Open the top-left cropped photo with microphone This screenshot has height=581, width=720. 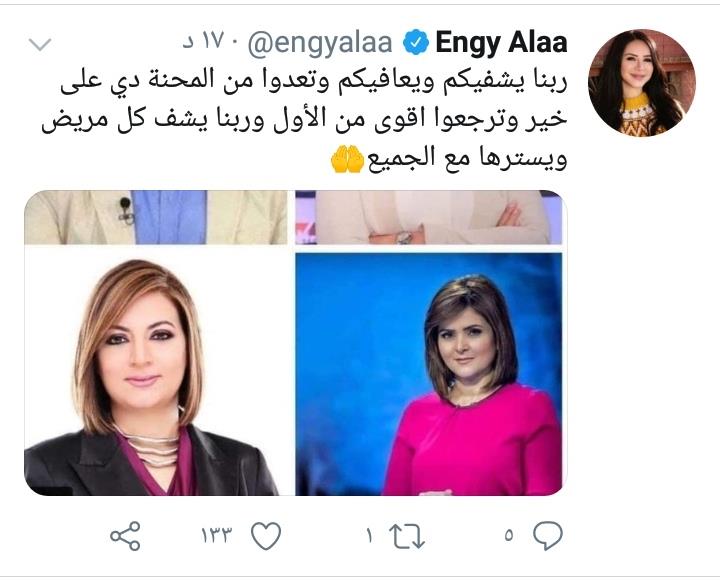click(x=156, y=217)
